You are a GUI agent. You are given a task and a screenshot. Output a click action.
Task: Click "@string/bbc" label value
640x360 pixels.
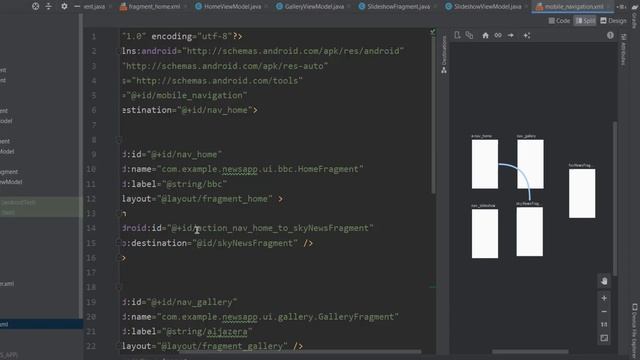pos(194,184)
